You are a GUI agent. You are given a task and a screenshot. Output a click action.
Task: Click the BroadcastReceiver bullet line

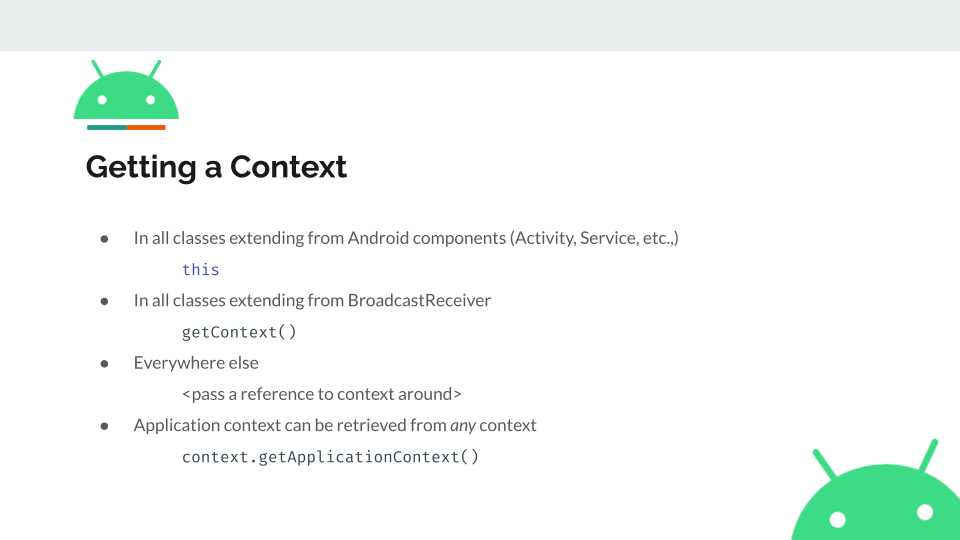312,300
